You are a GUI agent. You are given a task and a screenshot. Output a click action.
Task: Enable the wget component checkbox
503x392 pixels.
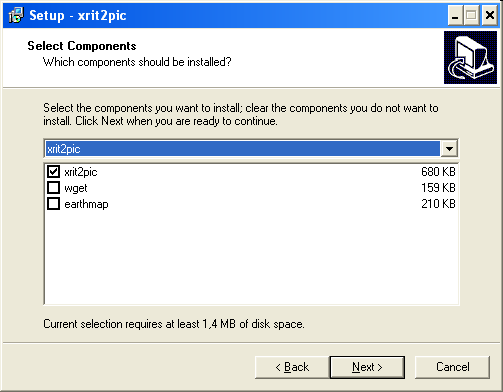53,188
